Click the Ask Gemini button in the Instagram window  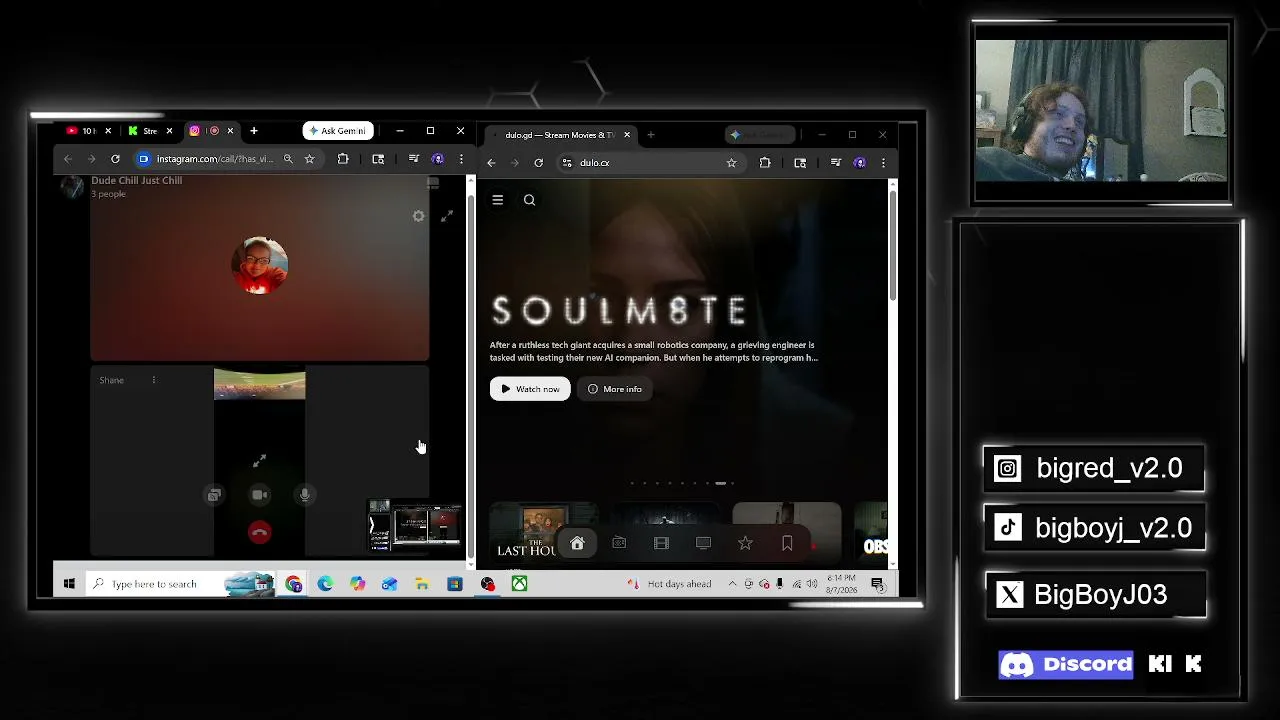(x=337, y=131)
